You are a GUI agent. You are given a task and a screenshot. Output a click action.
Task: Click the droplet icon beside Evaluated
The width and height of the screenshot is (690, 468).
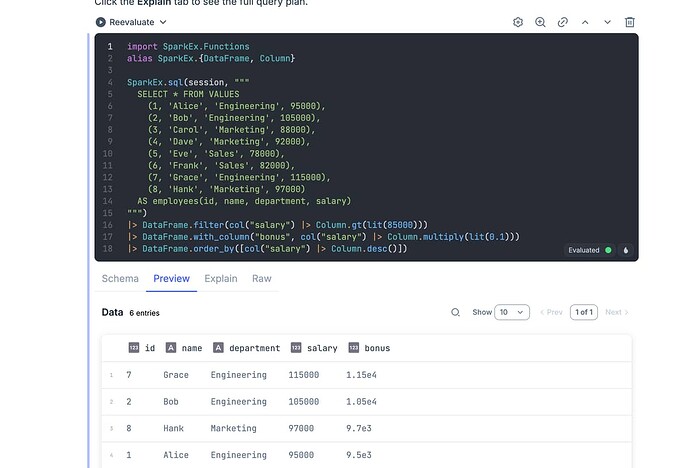coord(626,250)
